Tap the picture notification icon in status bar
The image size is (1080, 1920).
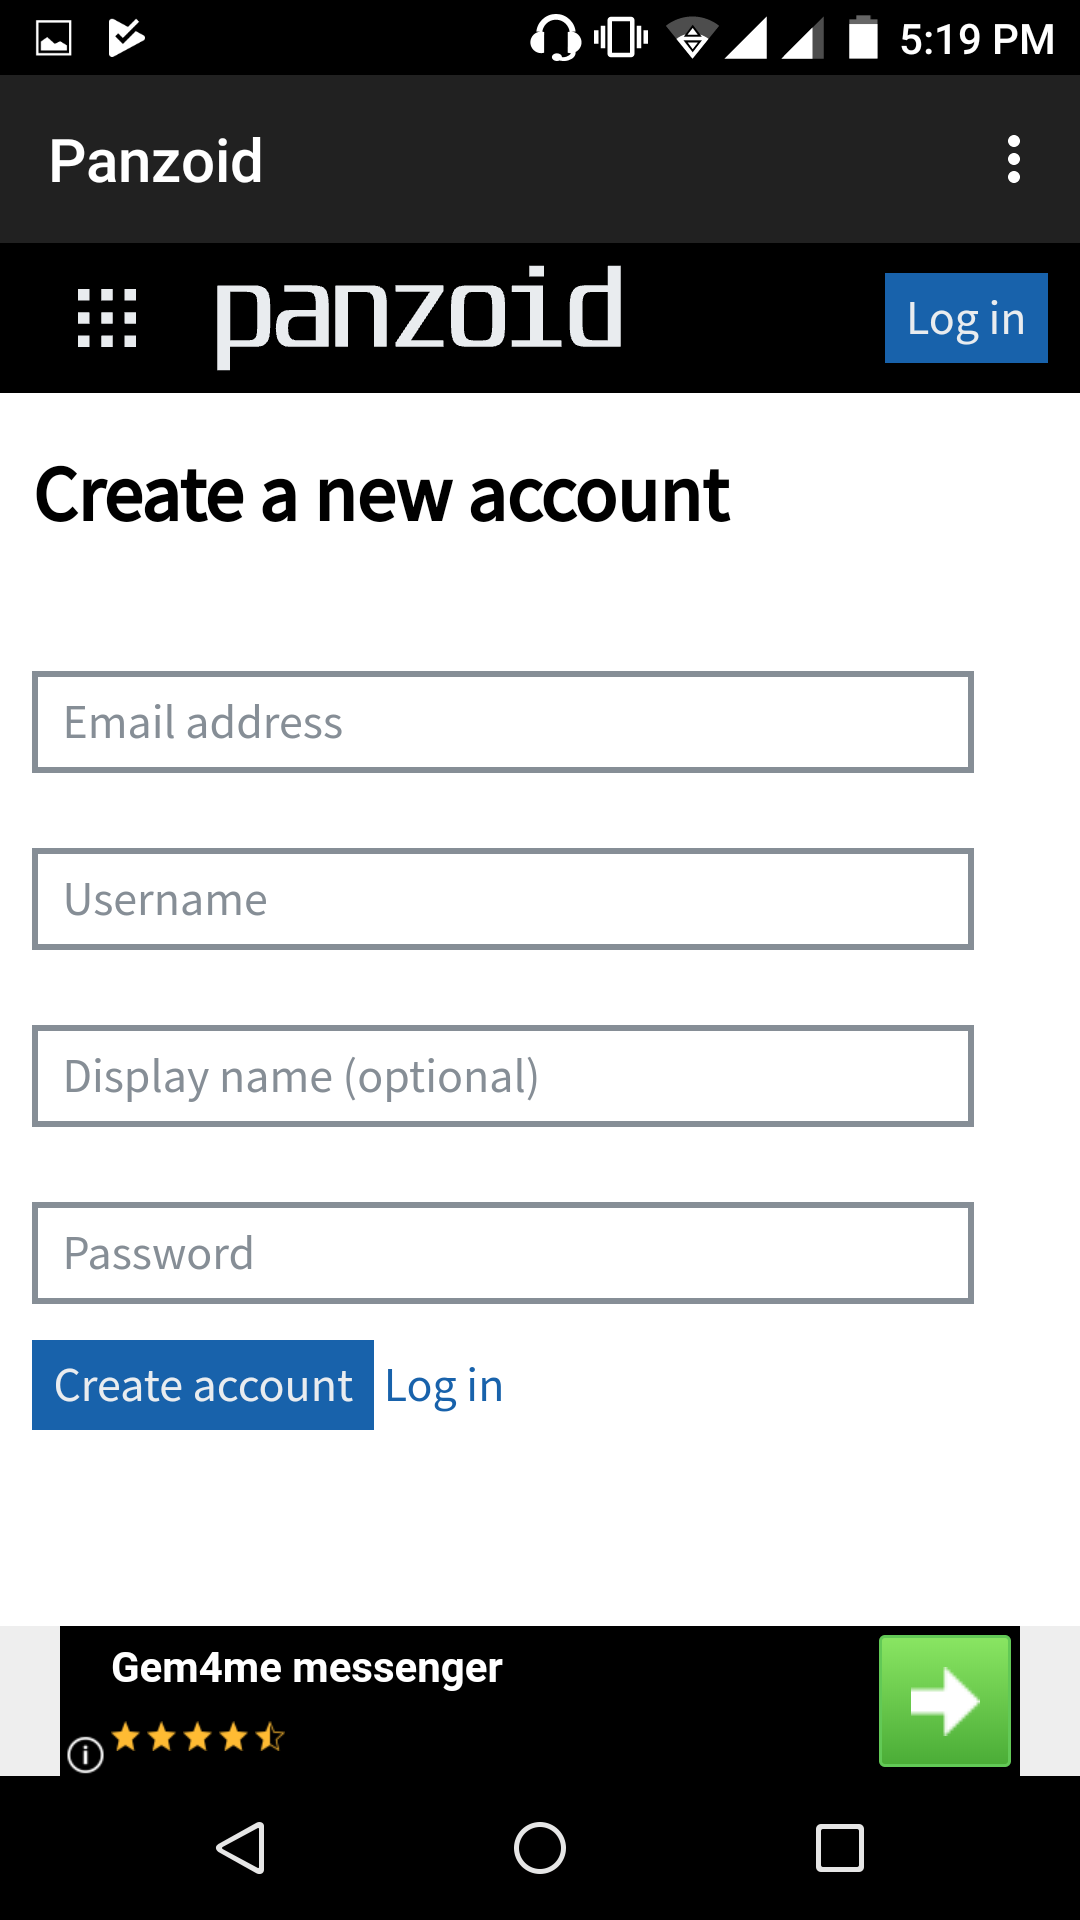pos(54,38)
